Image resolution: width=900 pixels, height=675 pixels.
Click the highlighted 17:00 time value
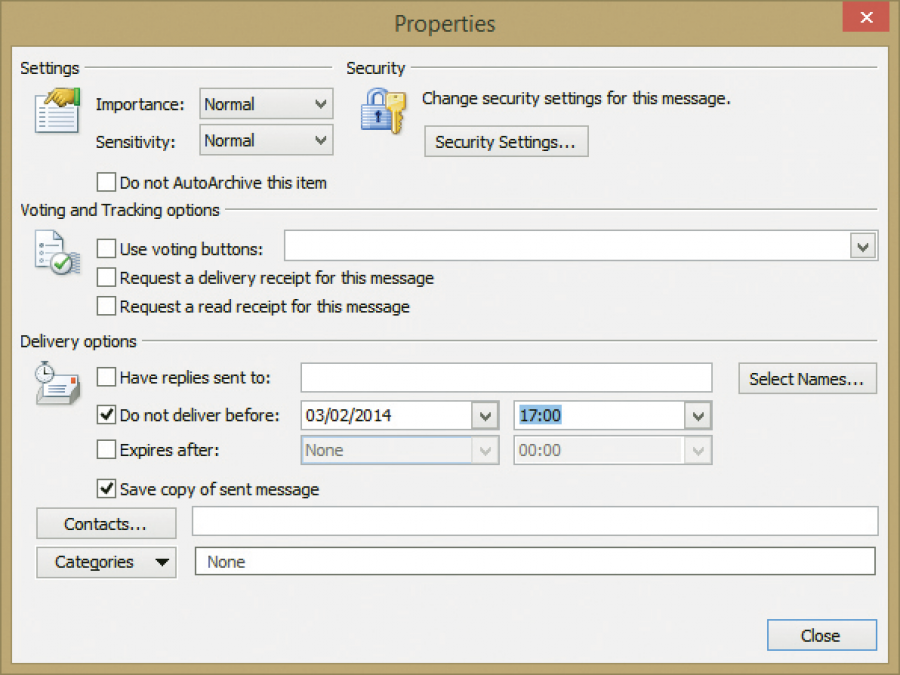coord(540,415)
